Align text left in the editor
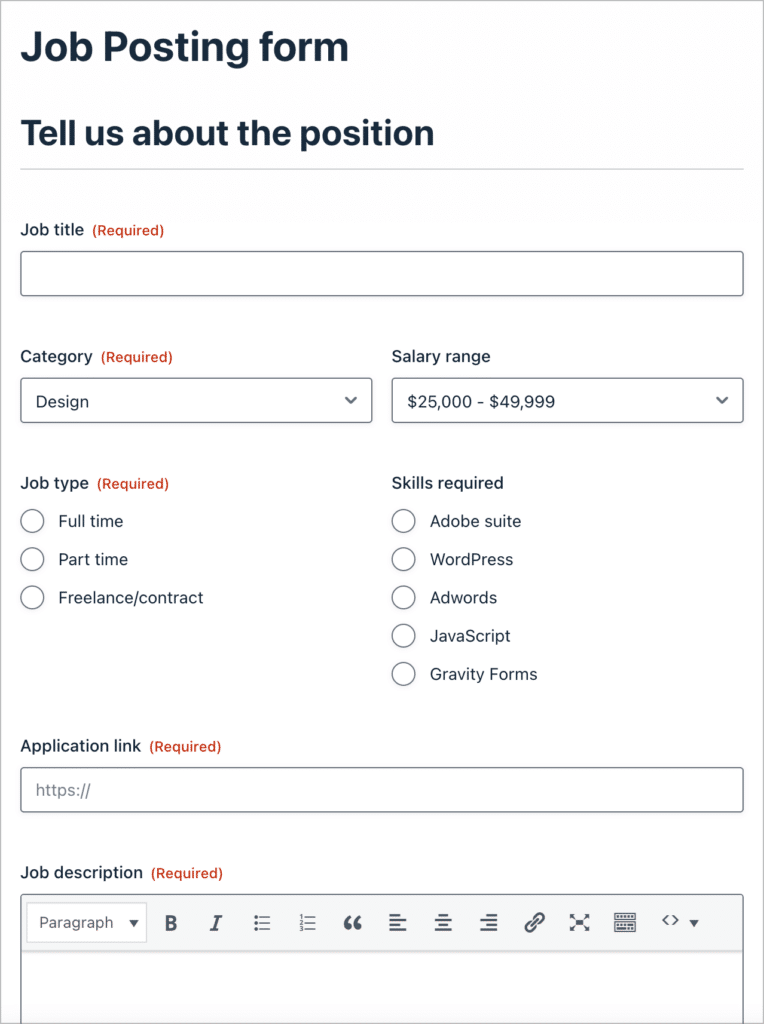764x1024 pixels. [398, 923]
